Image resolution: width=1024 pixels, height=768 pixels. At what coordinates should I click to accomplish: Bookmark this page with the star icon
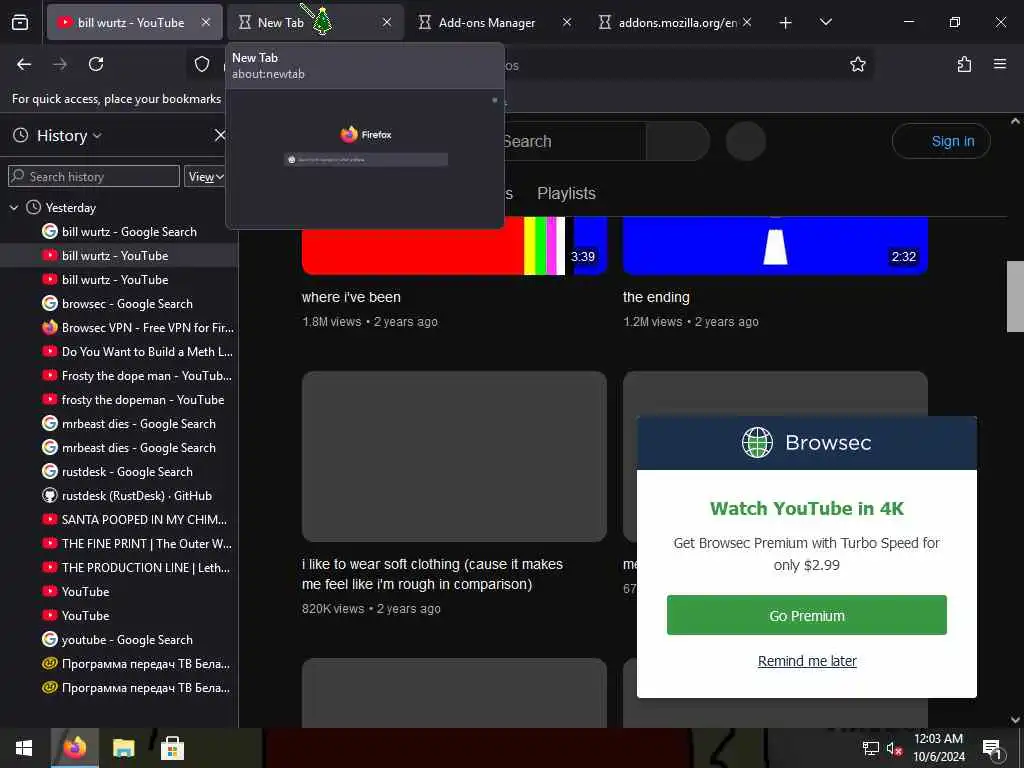857,64
